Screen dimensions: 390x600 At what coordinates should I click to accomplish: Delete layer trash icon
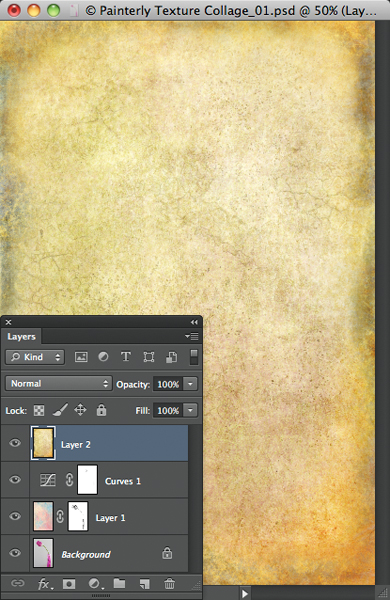(170, 584)
